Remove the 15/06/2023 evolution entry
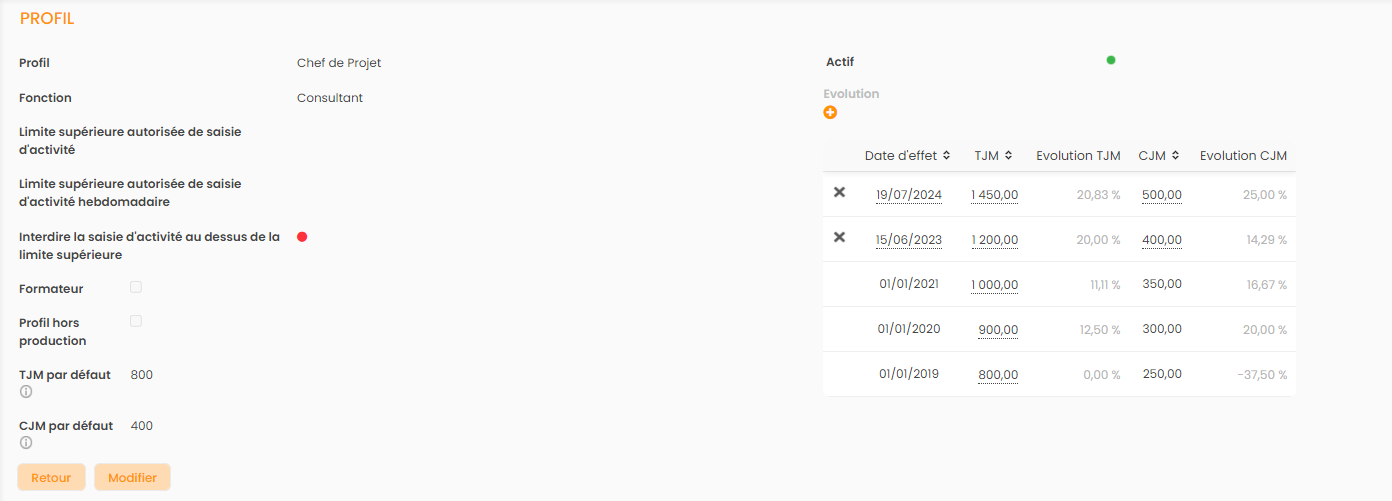 click(x=840, y=237)
